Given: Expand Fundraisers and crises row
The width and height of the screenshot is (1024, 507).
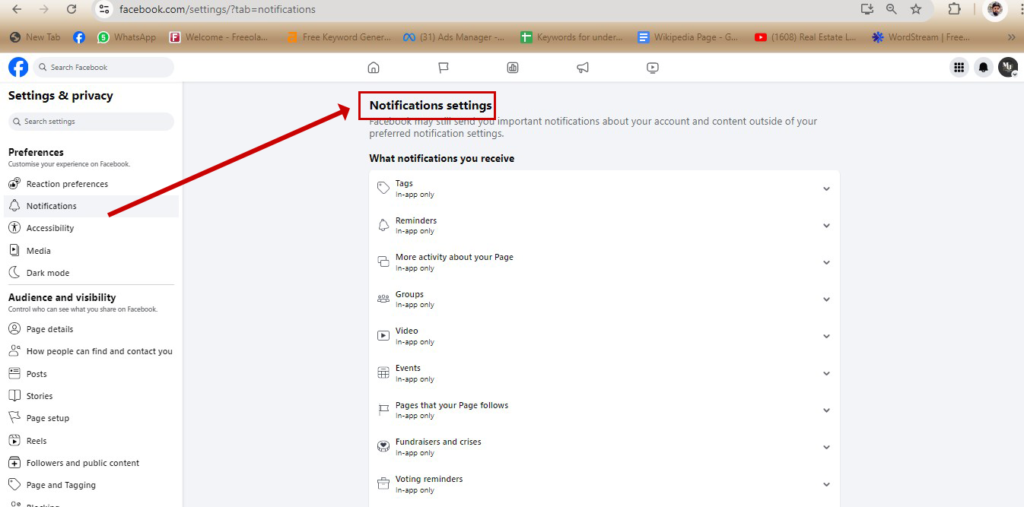Looking at the screenshot, I should 604,447.
